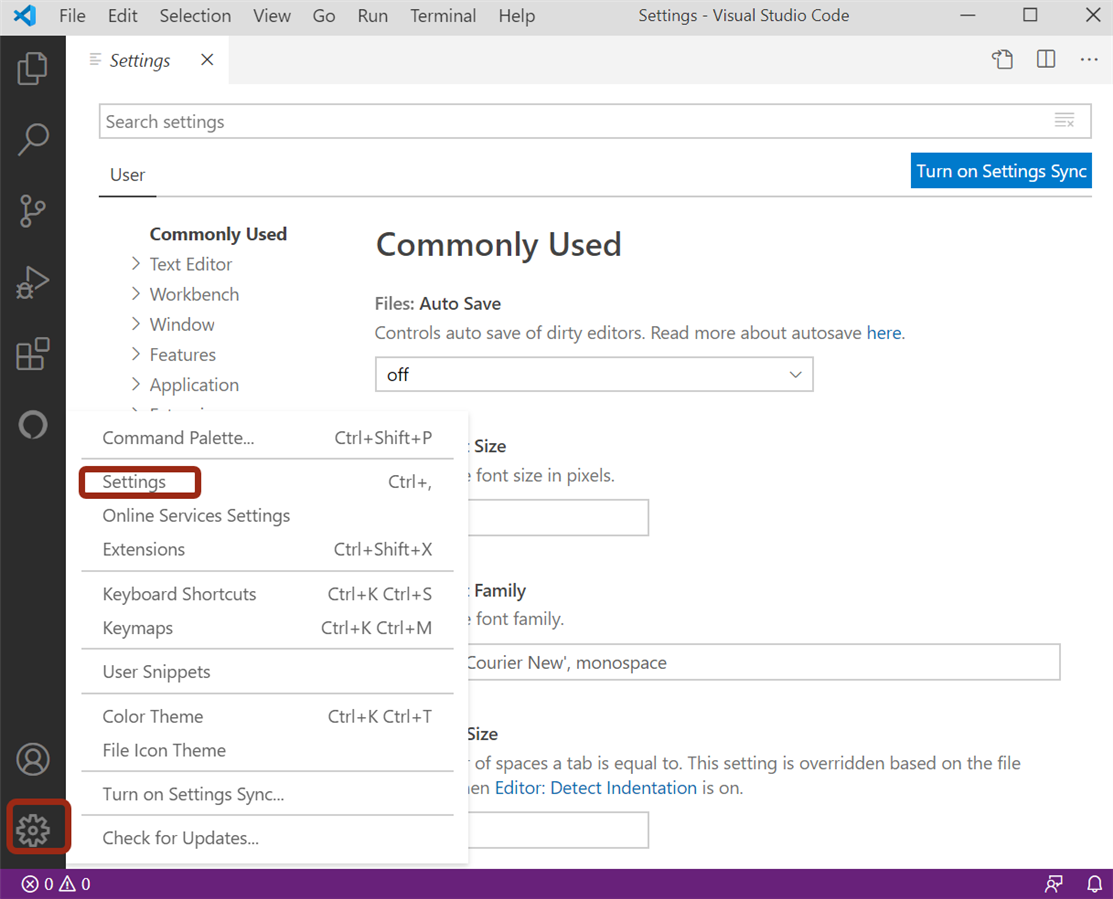Open the Search view in activity bar
The height and width of the screenshot is (899, 1113).
coord(32,139)
